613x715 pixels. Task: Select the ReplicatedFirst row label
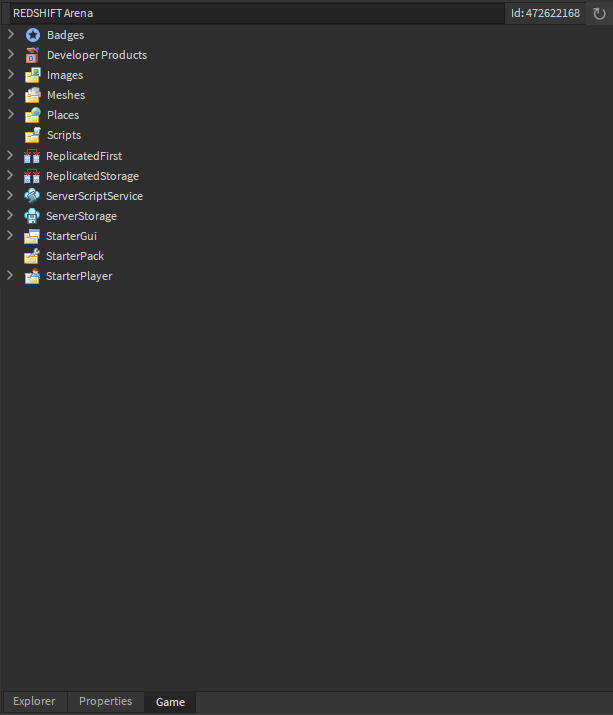84,156
